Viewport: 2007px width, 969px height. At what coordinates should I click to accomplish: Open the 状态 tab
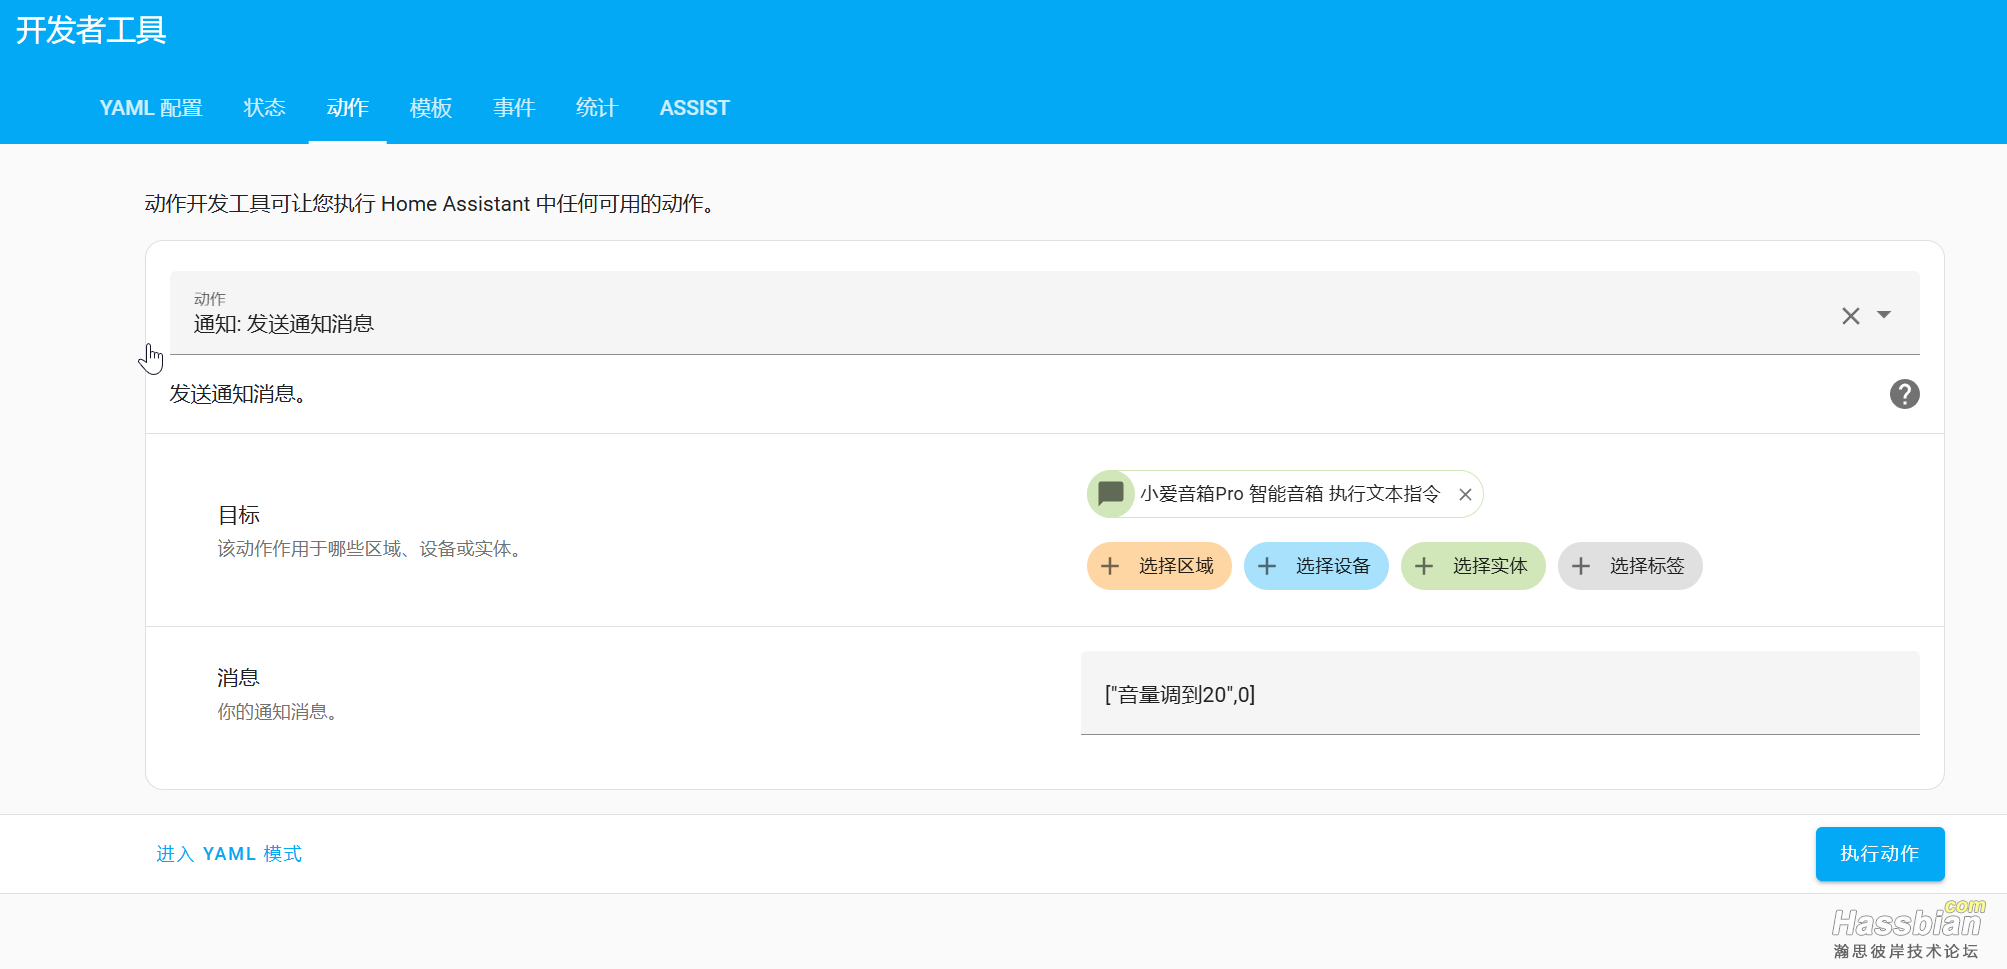tap(265, 108)
